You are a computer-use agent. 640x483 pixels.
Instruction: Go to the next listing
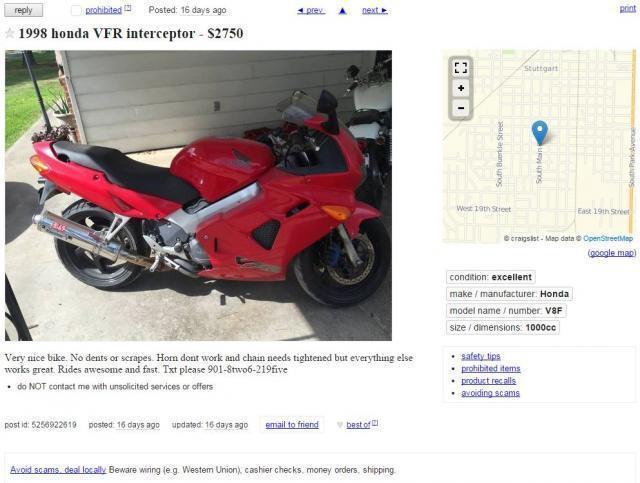point(375,10)
